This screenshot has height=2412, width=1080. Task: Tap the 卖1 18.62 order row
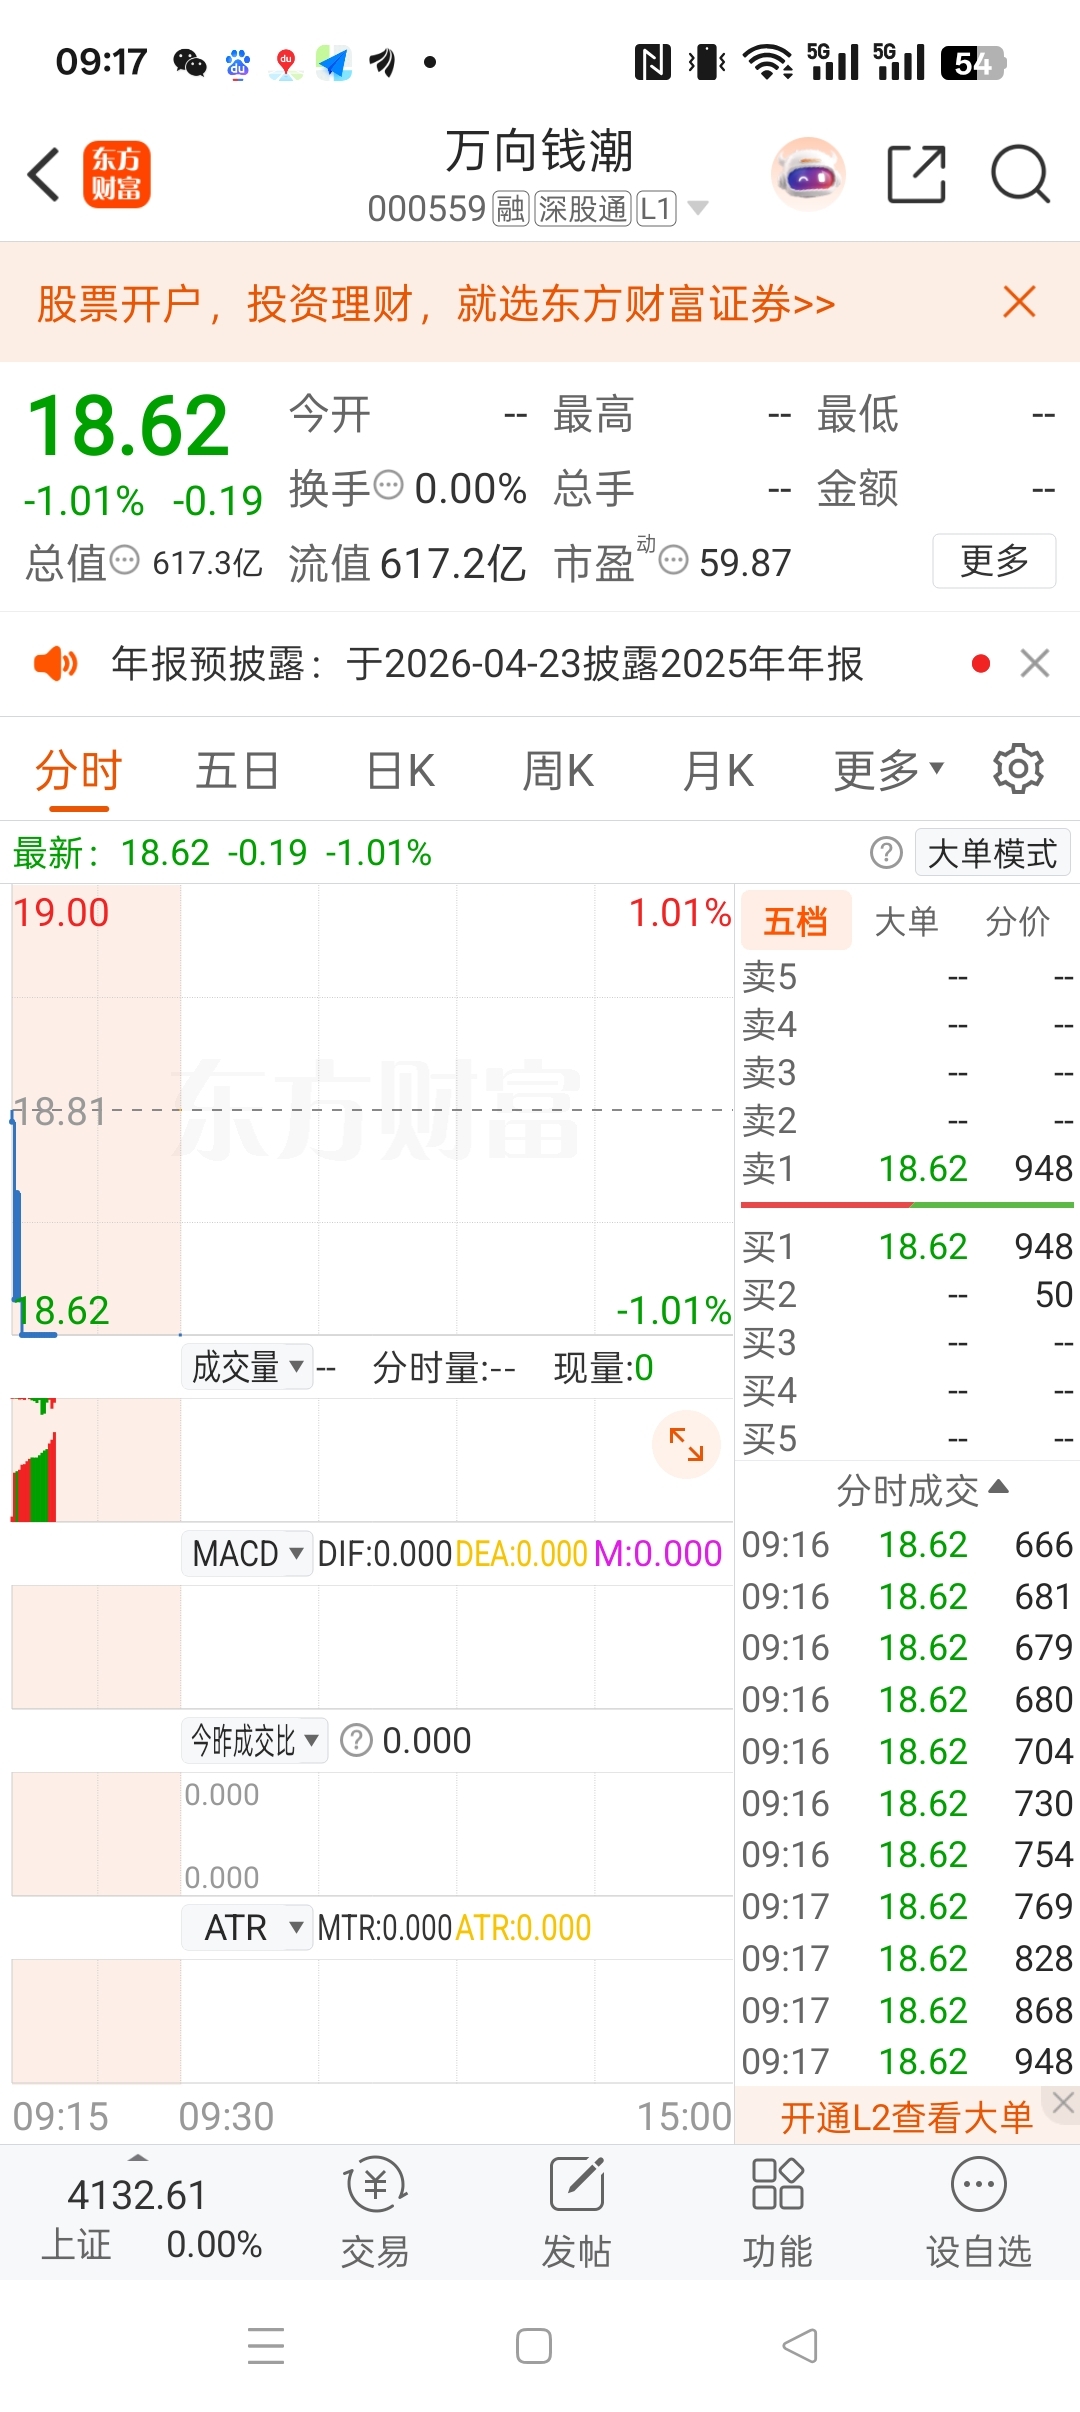(x=907, y=1168)
